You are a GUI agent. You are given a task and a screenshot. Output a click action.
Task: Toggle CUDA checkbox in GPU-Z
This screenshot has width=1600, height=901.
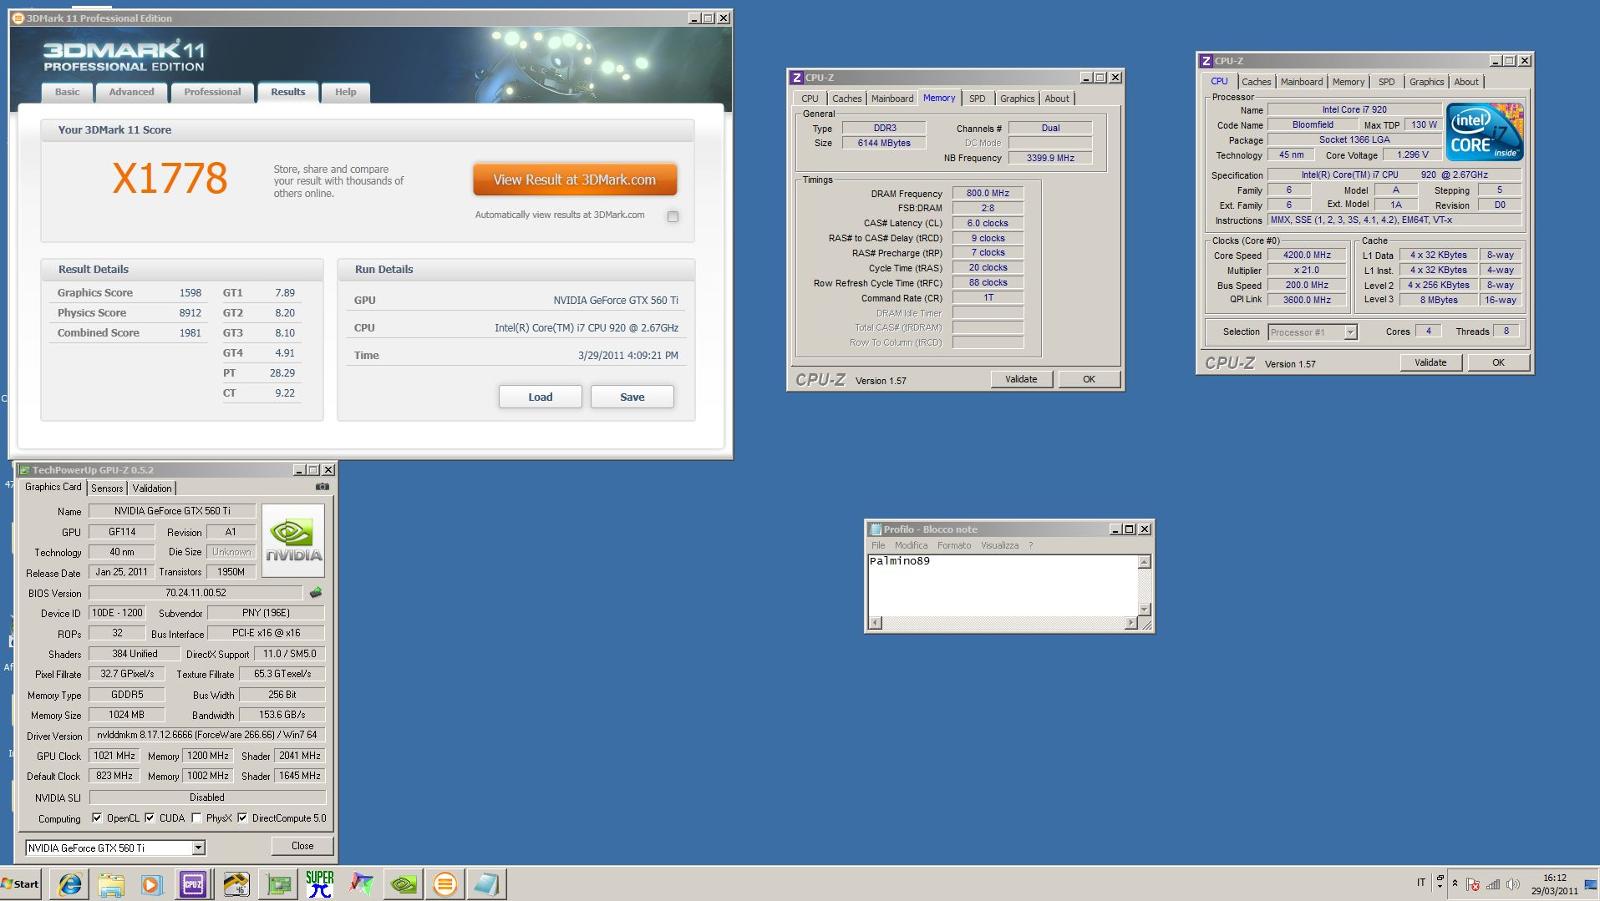(x=149, y=818)
